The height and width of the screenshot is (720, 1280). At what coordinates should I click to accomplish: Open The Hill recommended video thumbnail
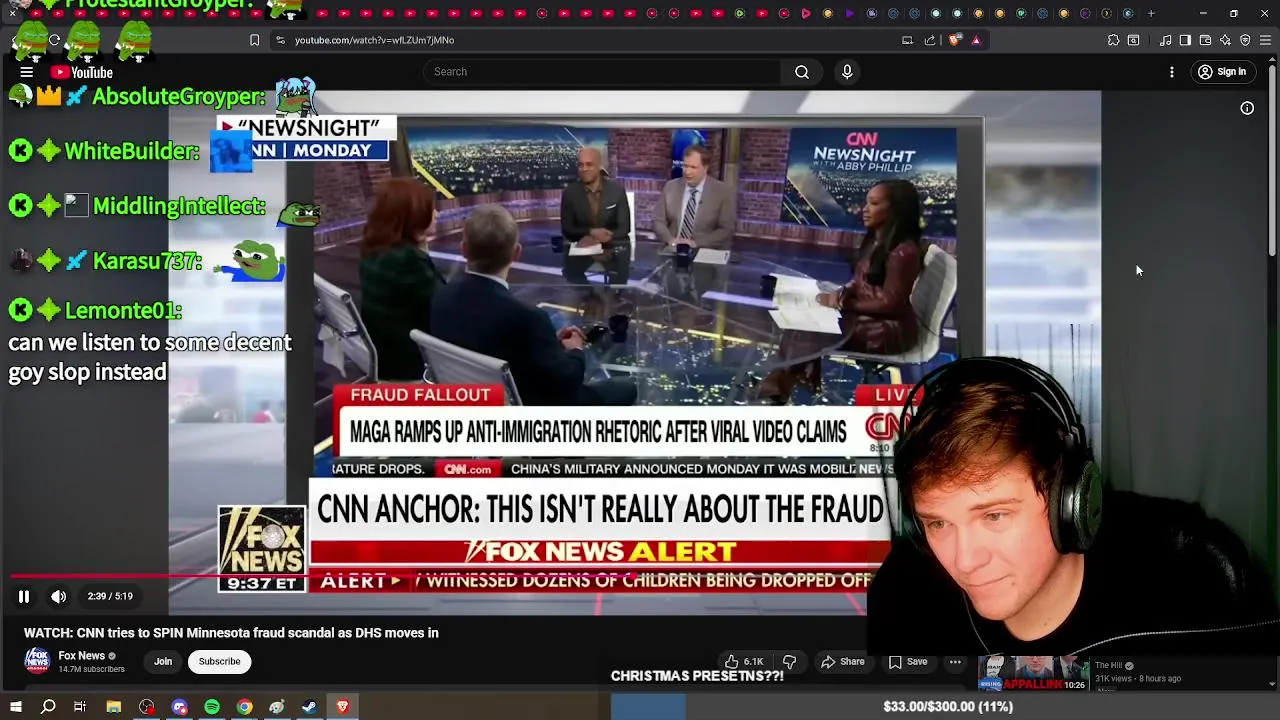(1032, 673)
